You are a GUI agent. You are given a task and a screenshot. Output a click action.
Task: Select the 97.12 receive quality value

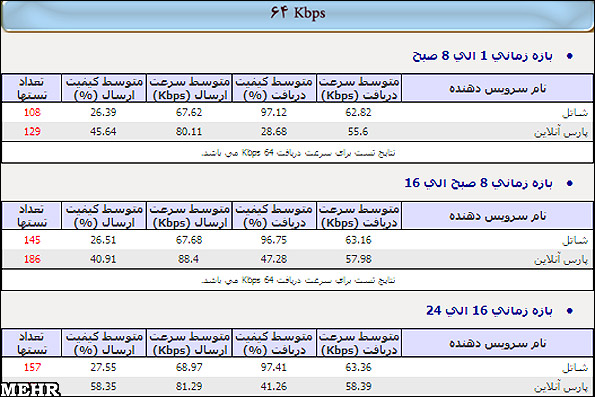click(x=274, y=112)
